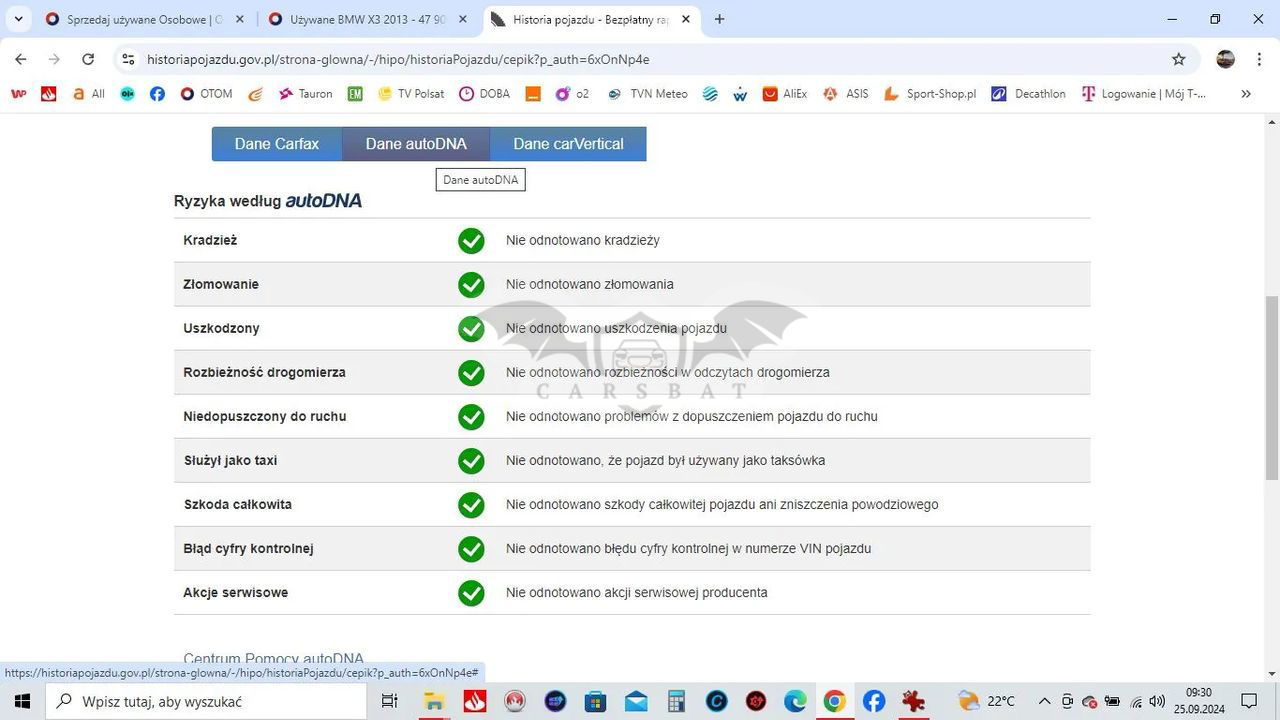Screen dimensions: 1280x720
Task: Click the Windows taskbar search box
Action: pos(208,701)
